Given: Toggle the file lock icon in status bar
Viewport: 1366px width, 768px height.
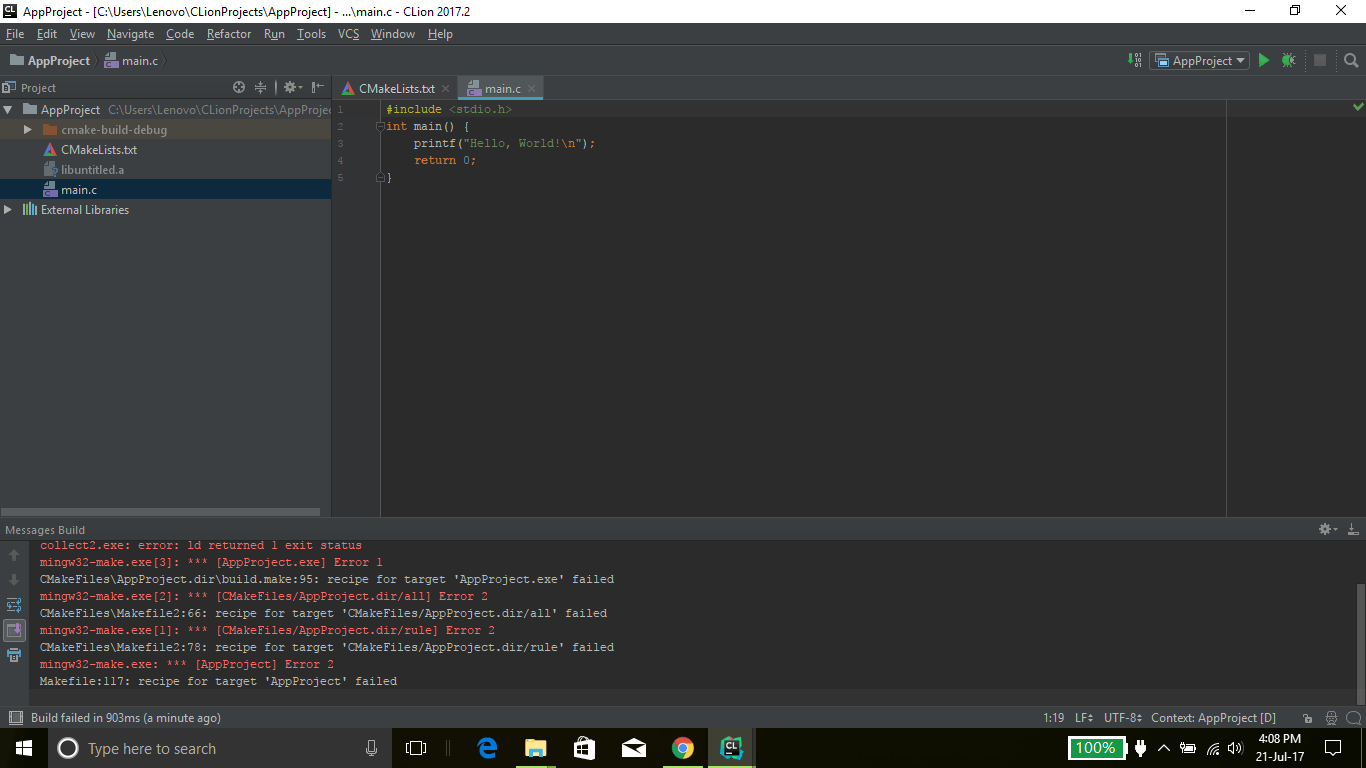Looking at the screenshot, I should point(1308,718).
